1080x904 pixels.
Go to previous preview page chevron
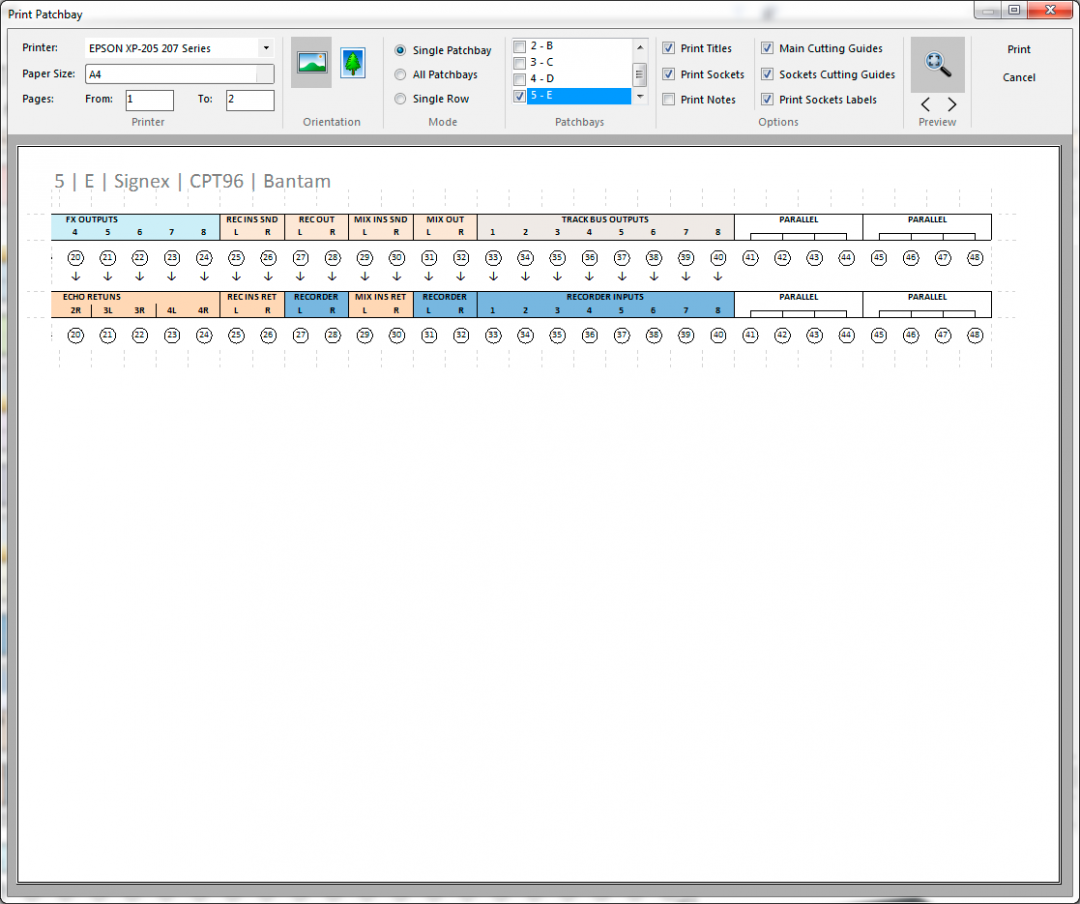925,102
